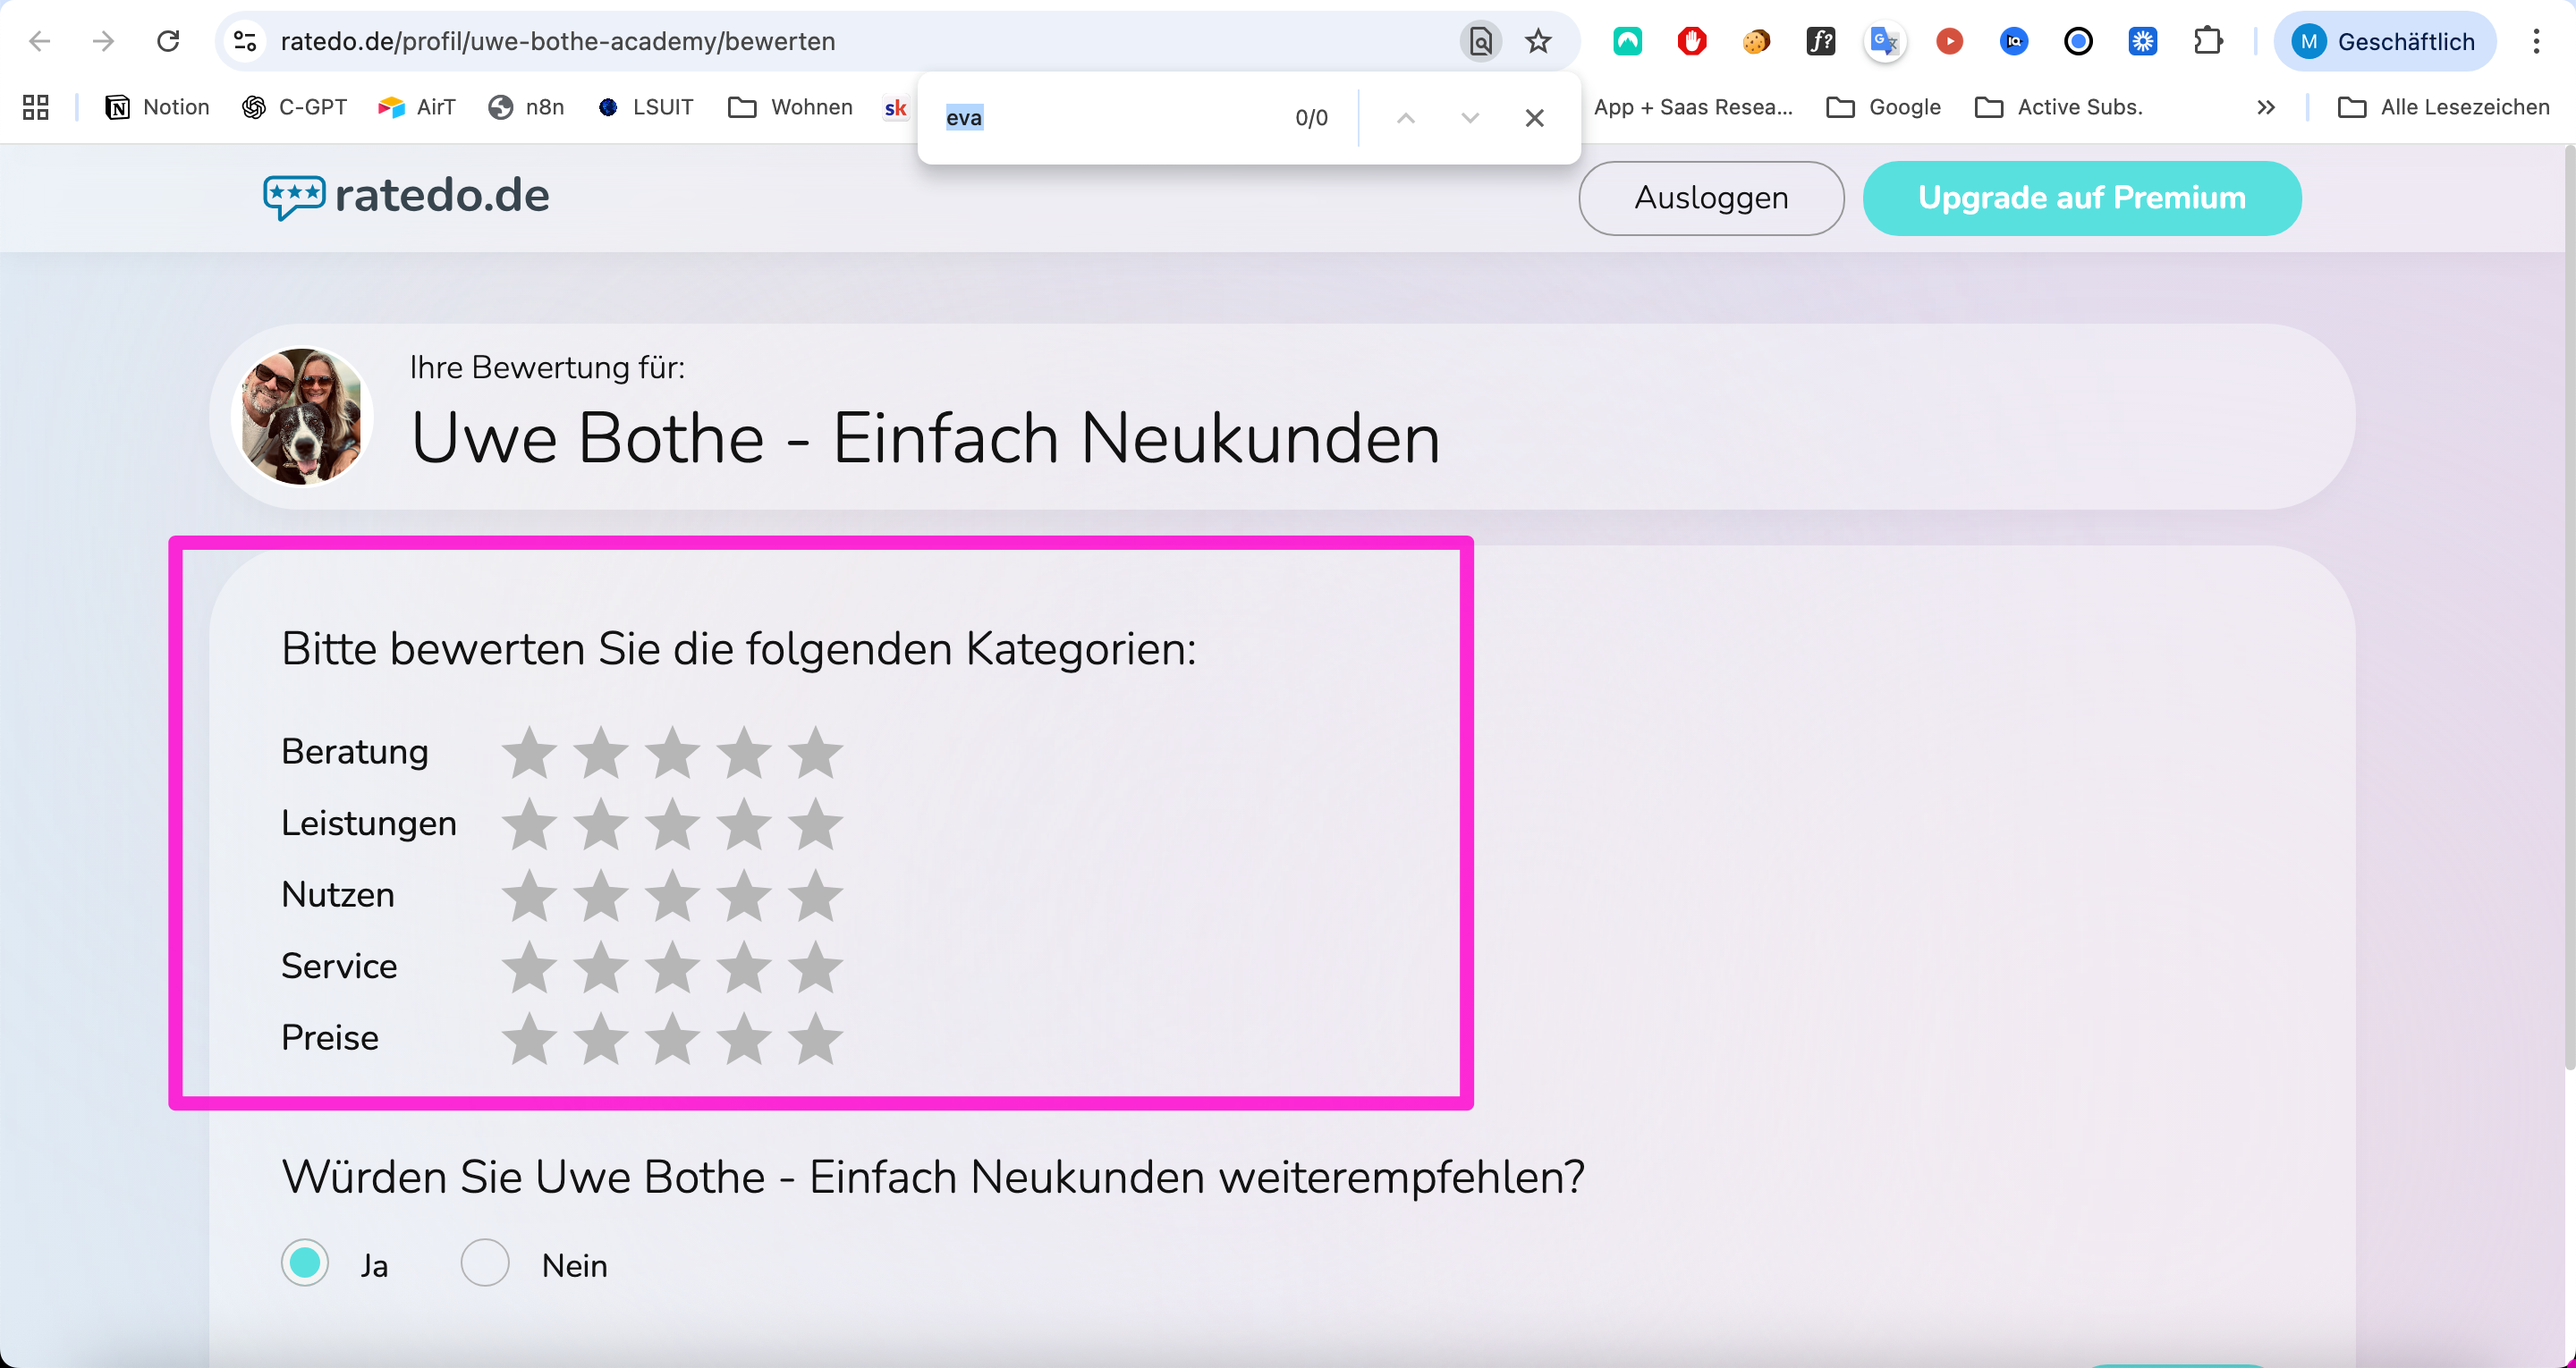Open the green extension icon
This screenshot has width=2576, height=1368.
[1627, 41]
